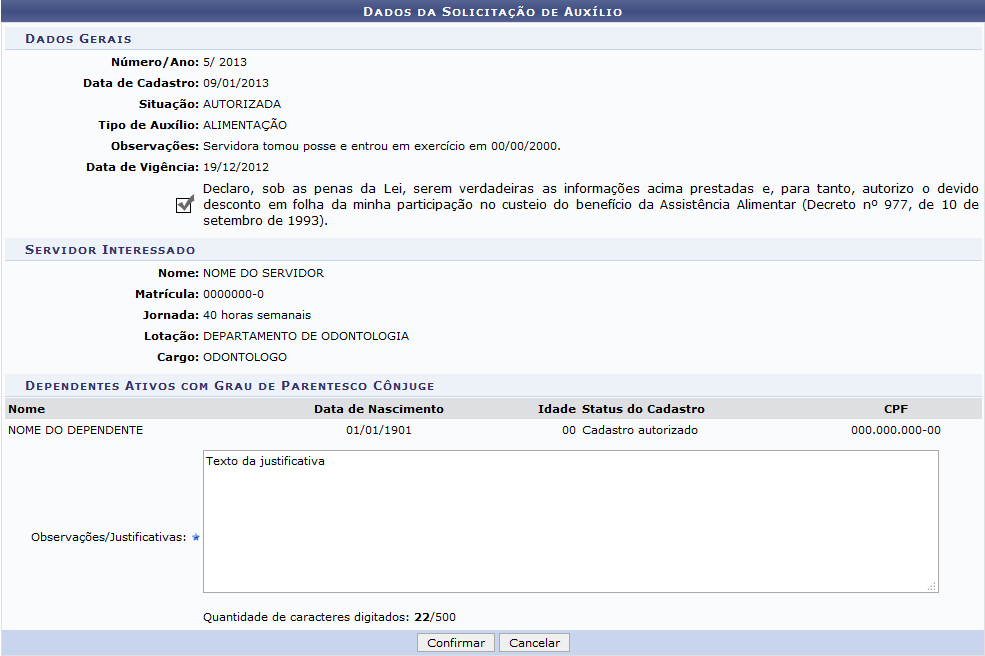Click the Status do Cadastro column header
985x656 pixels.
(643, 409)
